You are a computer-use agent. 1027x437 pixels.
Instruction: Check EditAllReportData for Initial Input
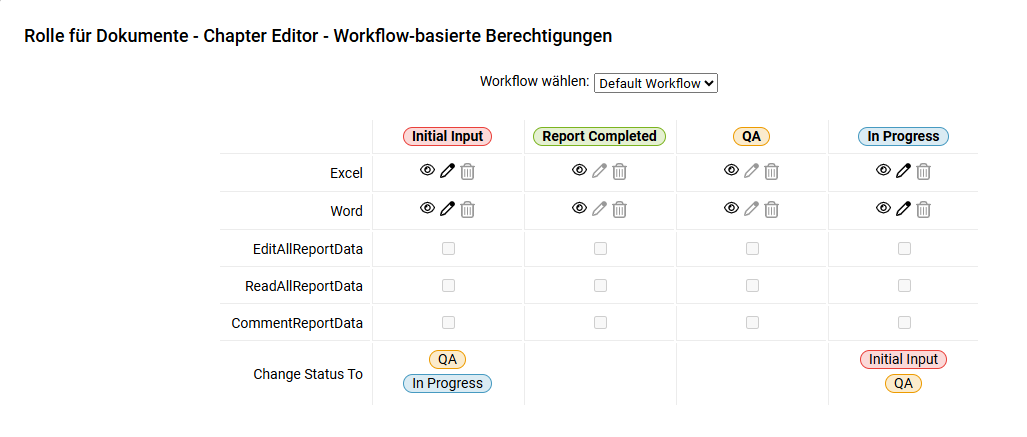tap(448, 248)
